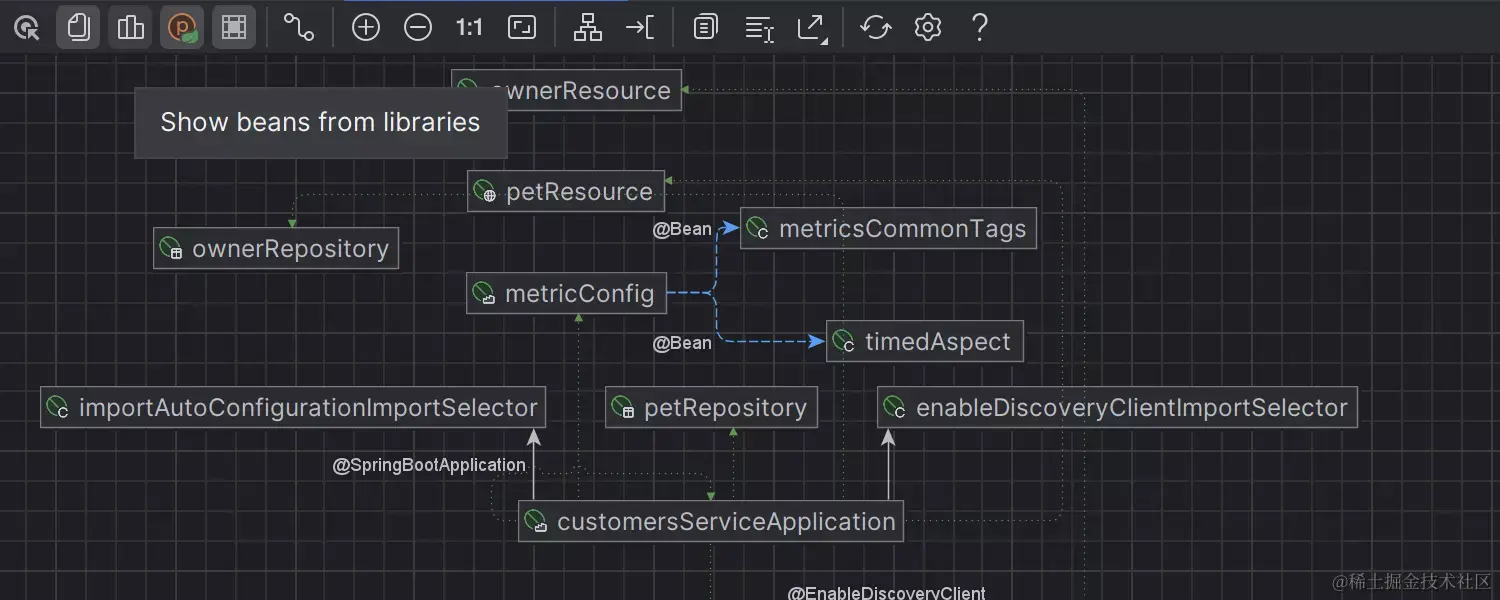
Task: Toggle the grid display icon
Action: coord(234,27)
